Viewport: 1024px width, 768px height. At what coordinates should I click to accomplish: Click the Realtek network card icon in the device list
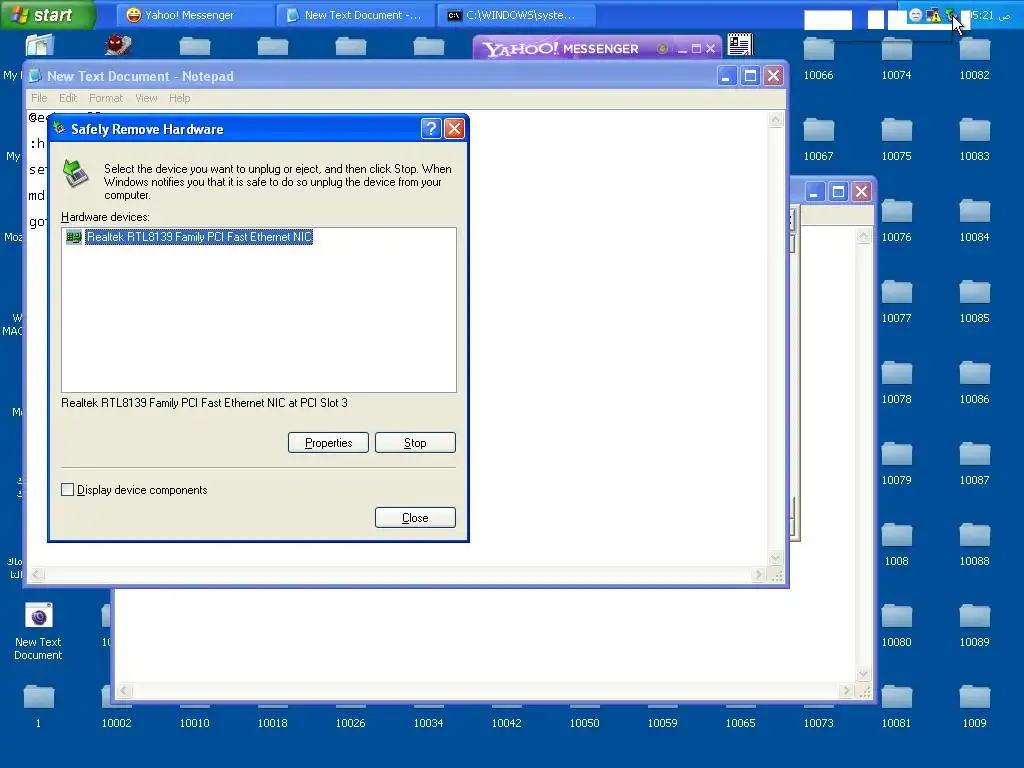(74, 237)
